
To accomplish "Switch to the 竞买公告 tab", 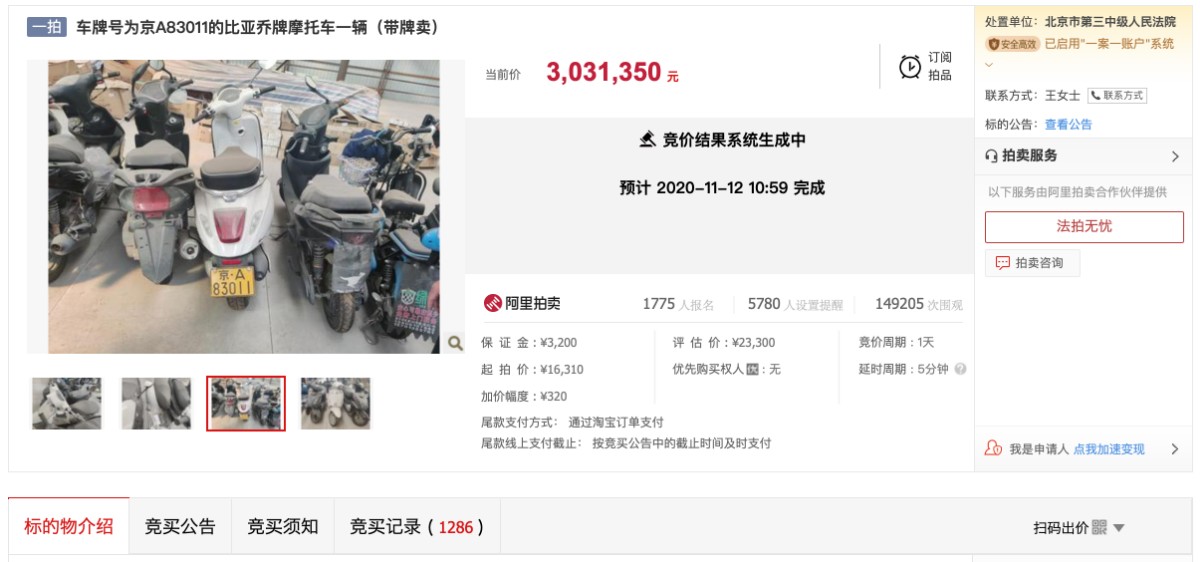I will pos(180,526).
